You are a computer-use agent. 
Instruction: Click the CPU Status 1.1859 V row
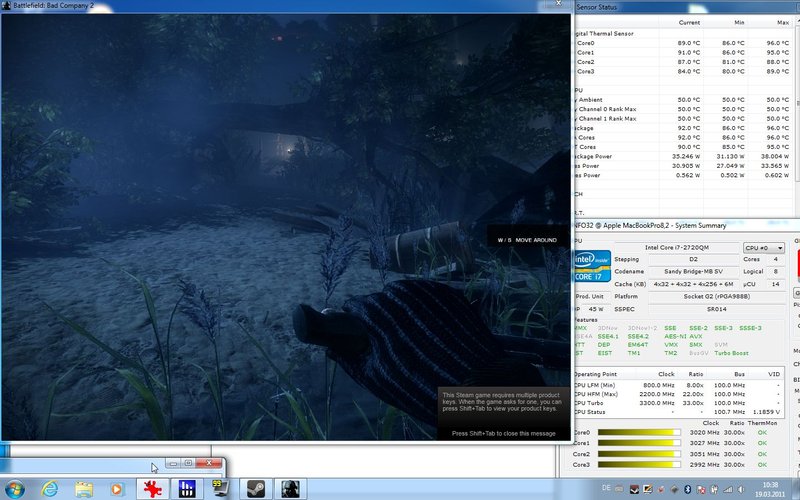pos(679,412)
